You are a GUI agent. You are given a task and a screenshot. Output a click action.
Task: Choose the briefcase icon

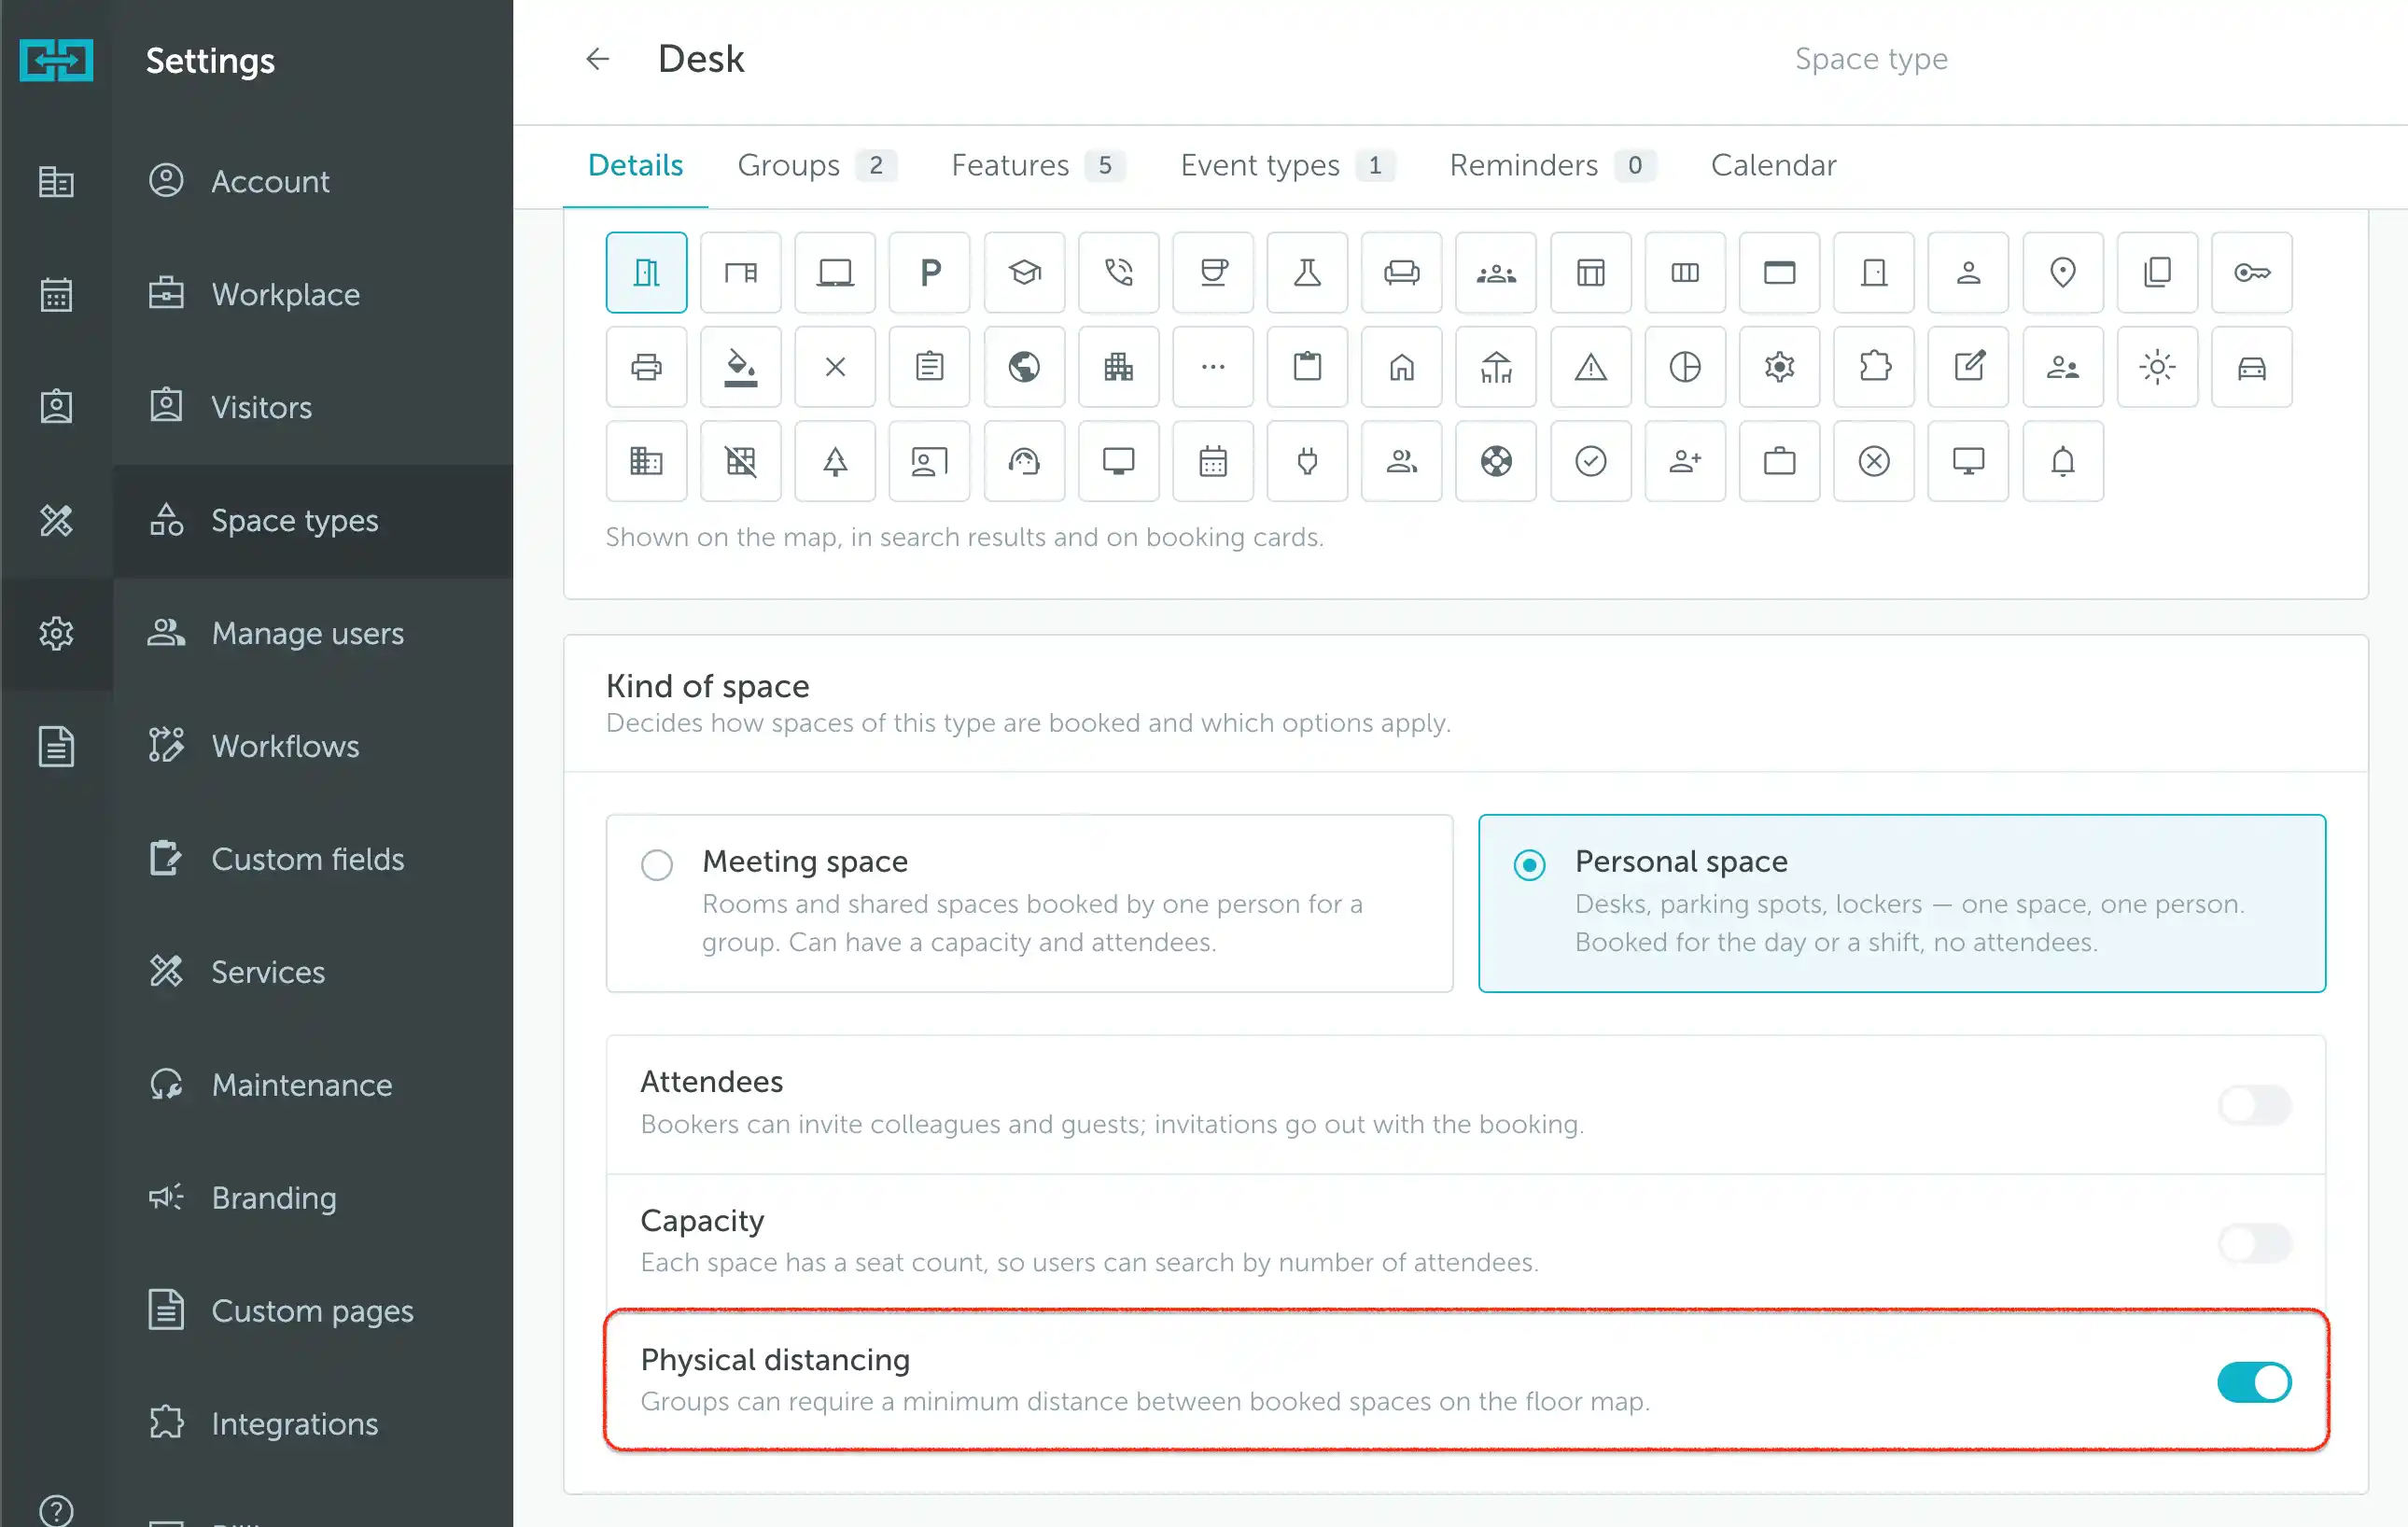point(1779,461)
